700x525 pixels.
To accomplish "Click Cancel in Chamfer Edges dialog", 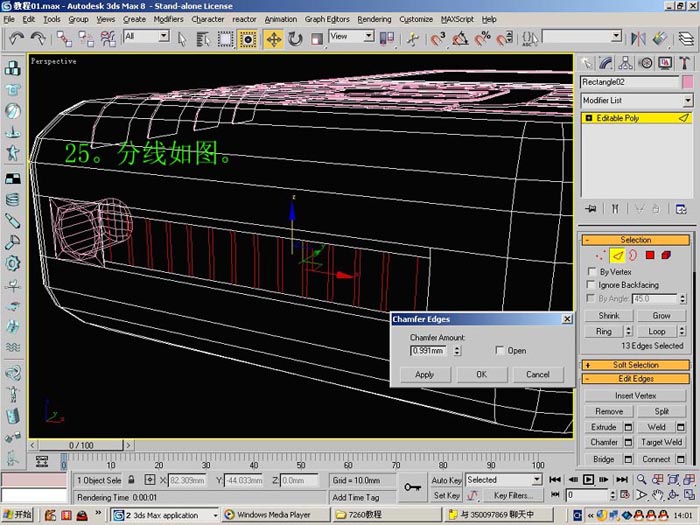I will coord(538,375).
